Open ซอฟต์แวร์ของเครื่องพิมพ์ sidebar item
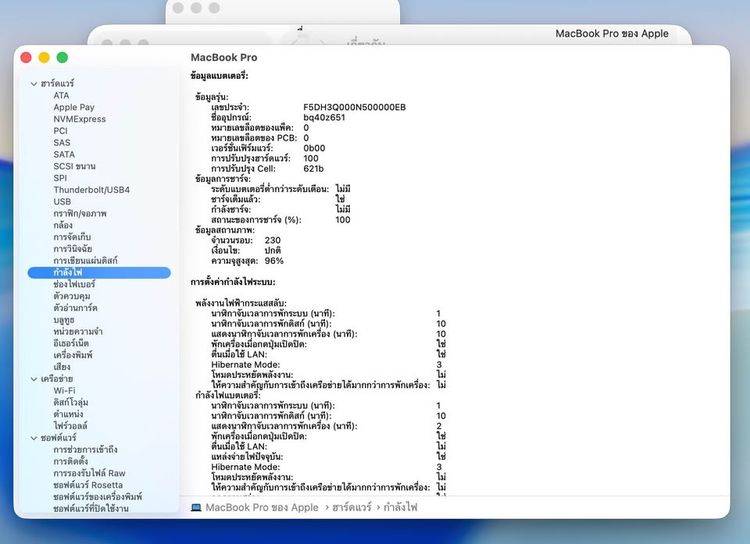 (98, 497)
